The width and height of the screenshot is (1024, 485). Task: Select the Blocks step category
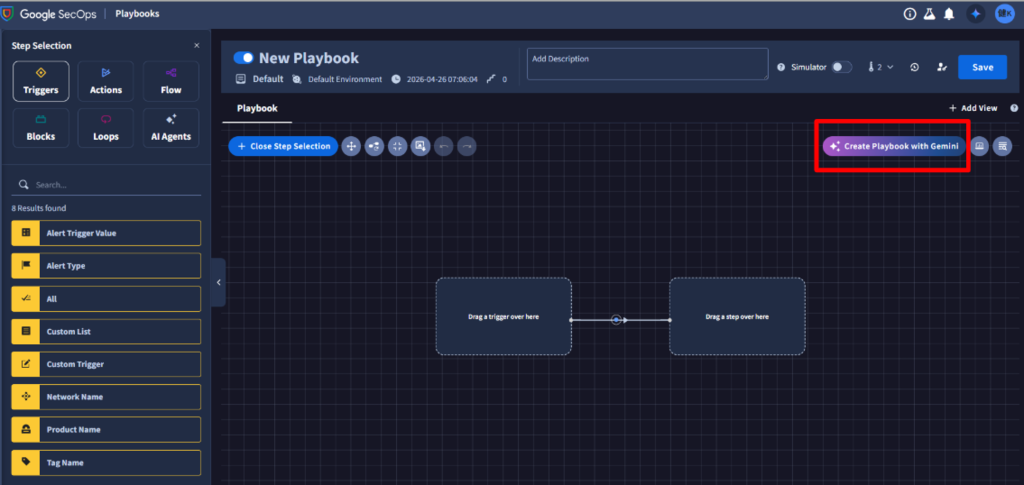[40, 128]
